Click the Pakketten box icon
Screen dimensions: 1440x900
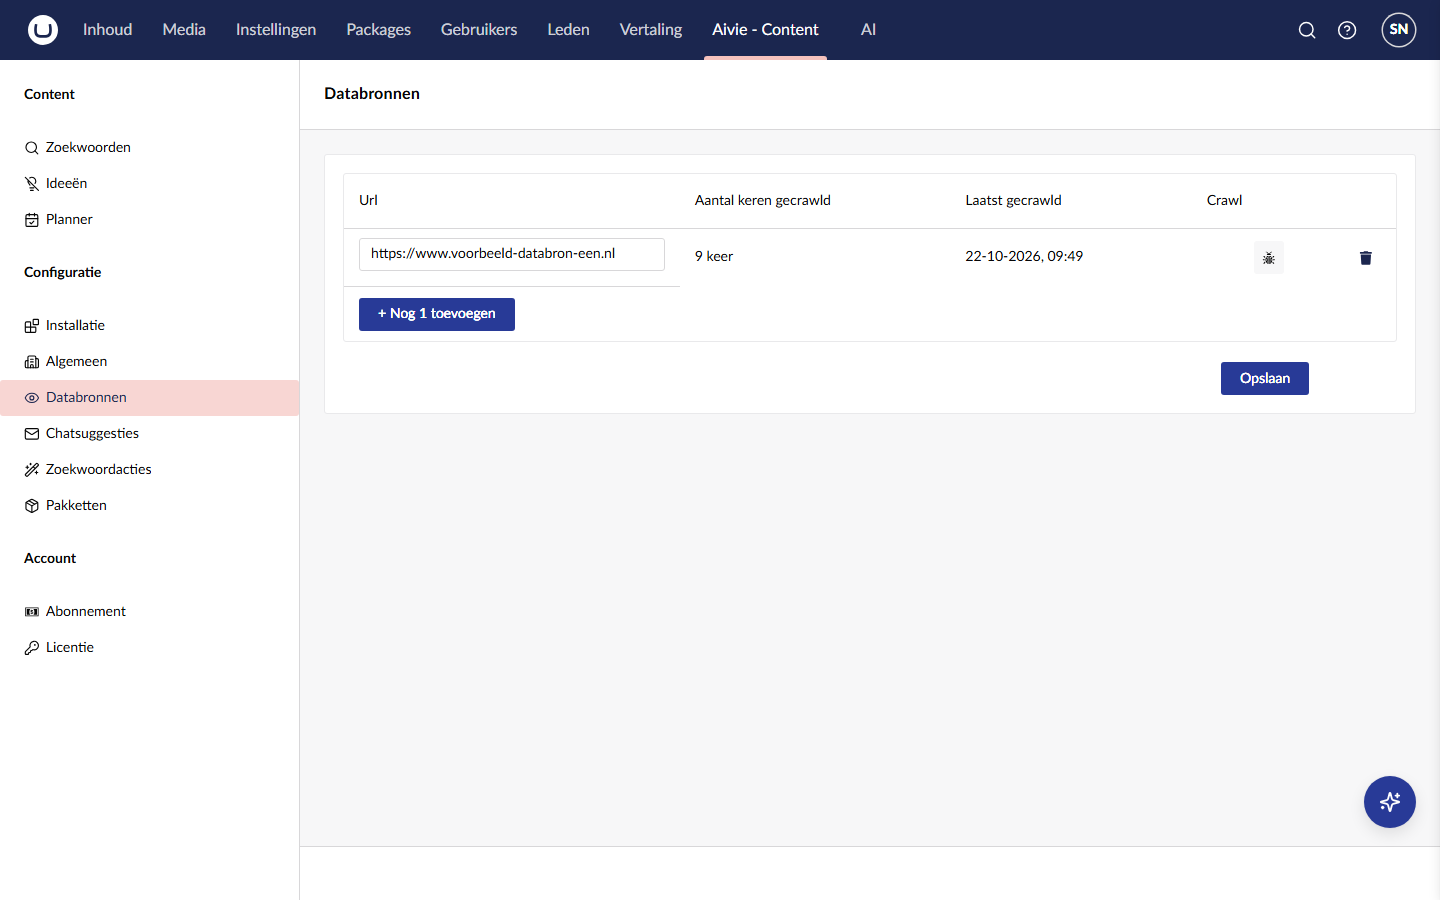(32, 506)
